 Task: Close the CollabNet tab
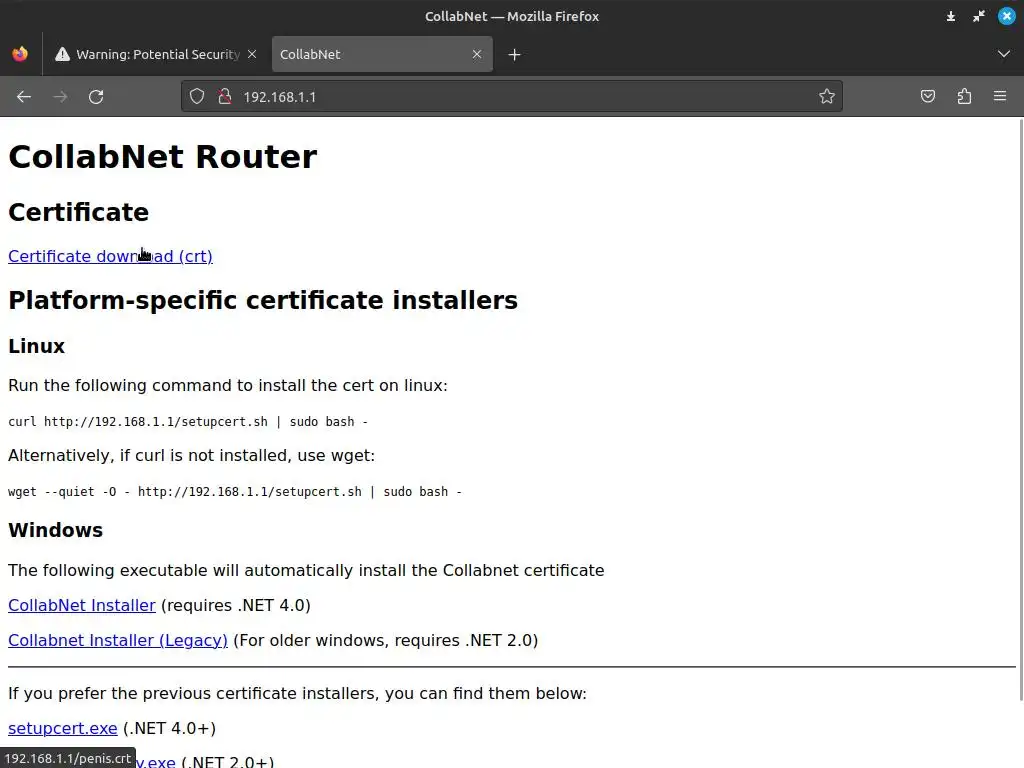click(x=477, y=54)
